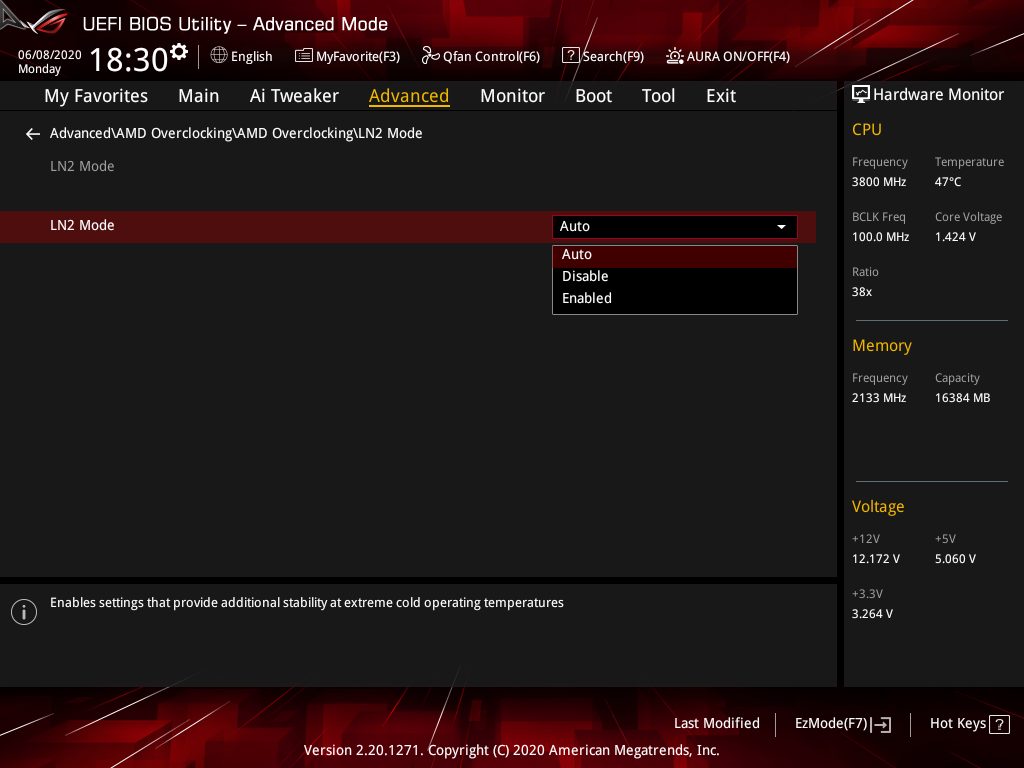Click BCLK Freq value 100.0 MHz
Image resolution: width=1024 pixels, height=768 pixels.
880,237
